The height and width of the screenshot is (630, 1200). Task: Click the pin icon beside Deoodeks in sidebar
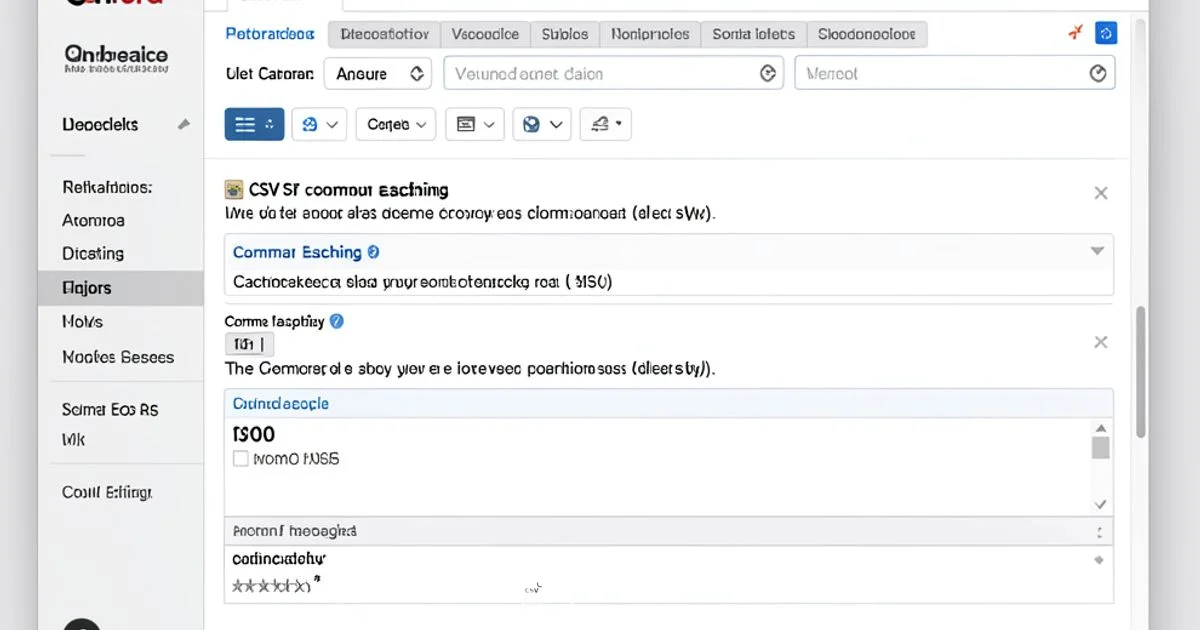coord(183,125)
